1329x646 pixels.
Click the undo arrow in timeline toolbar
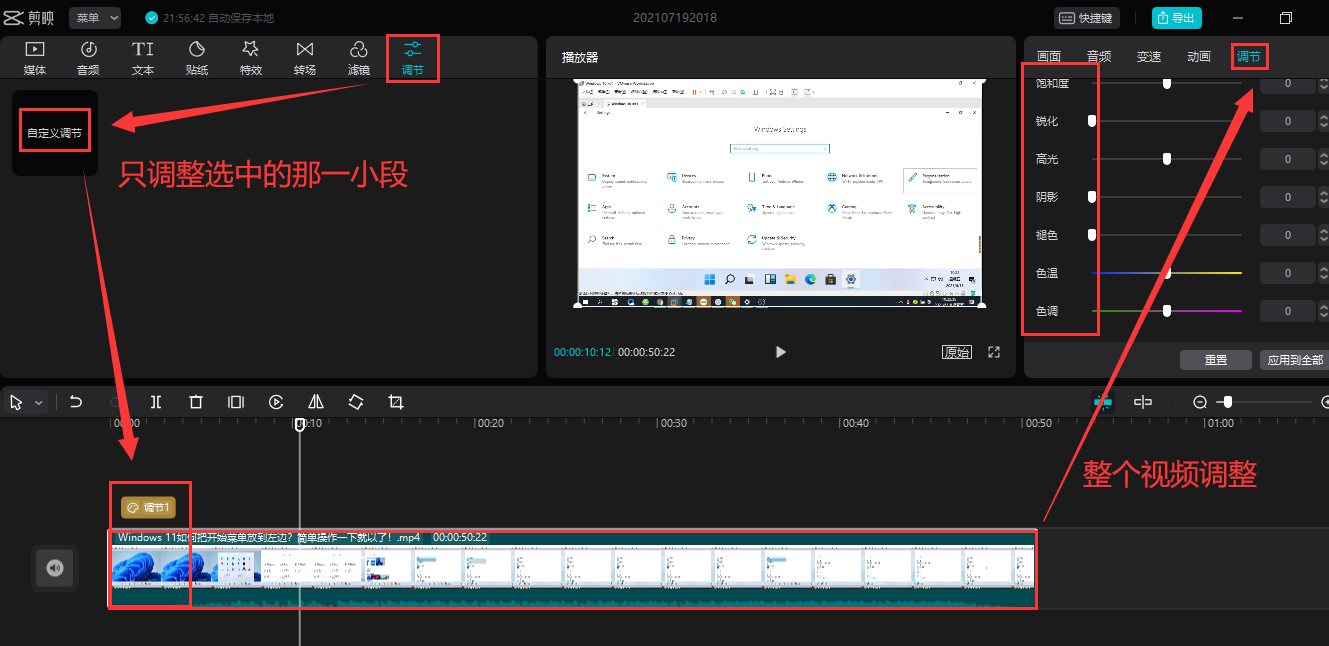pyautogui.click(x=76, y=402)
